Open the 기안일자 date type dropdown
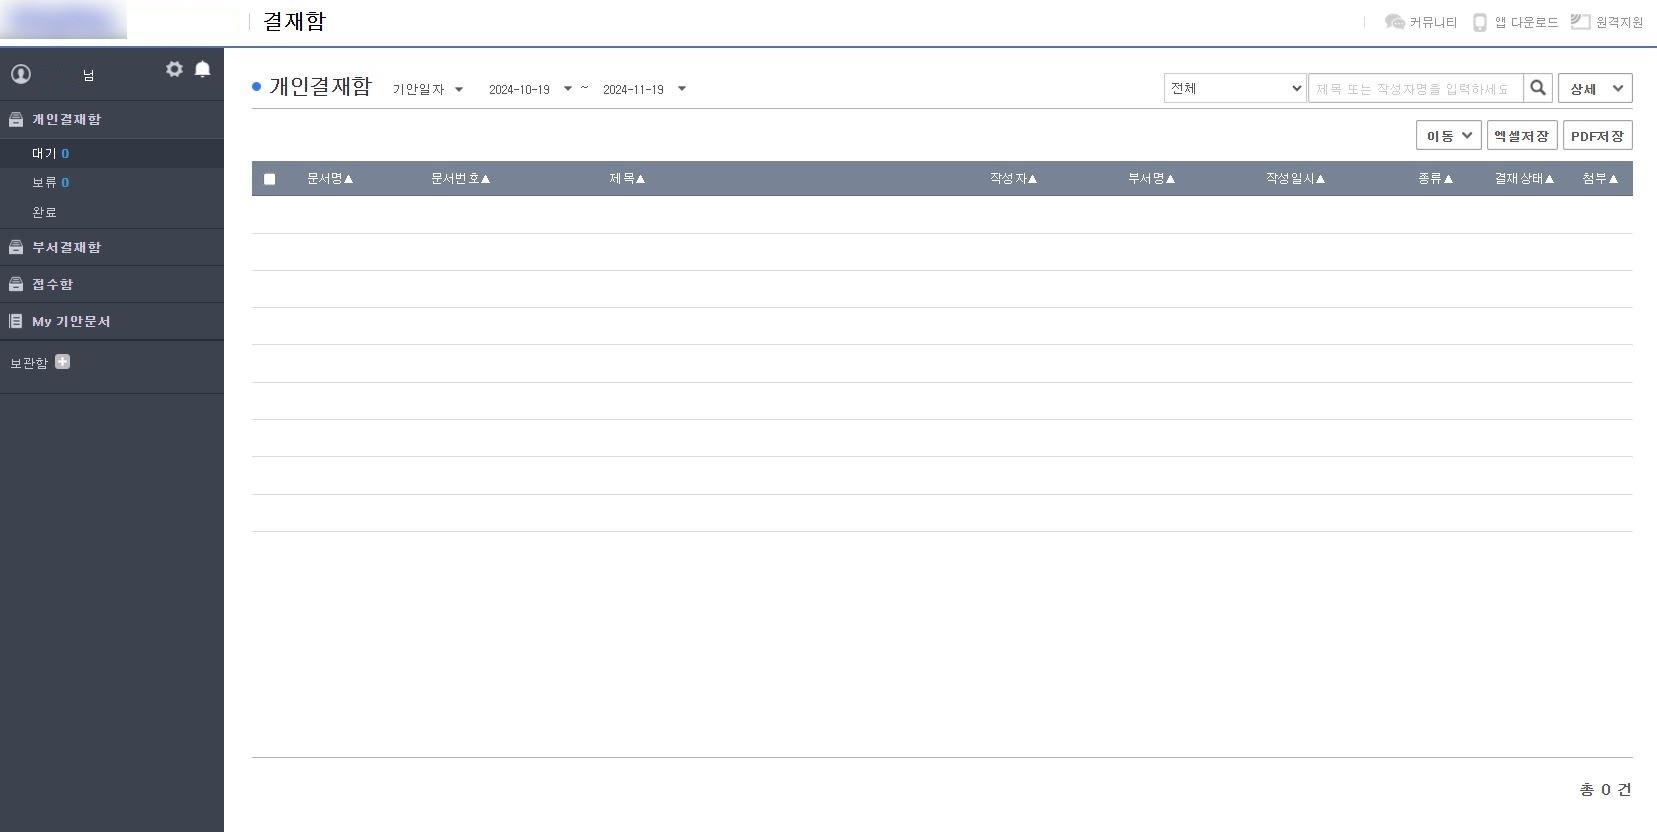The height and width of the screenshot is (832, 1657). pyautogui.click(x=428, y=89)
